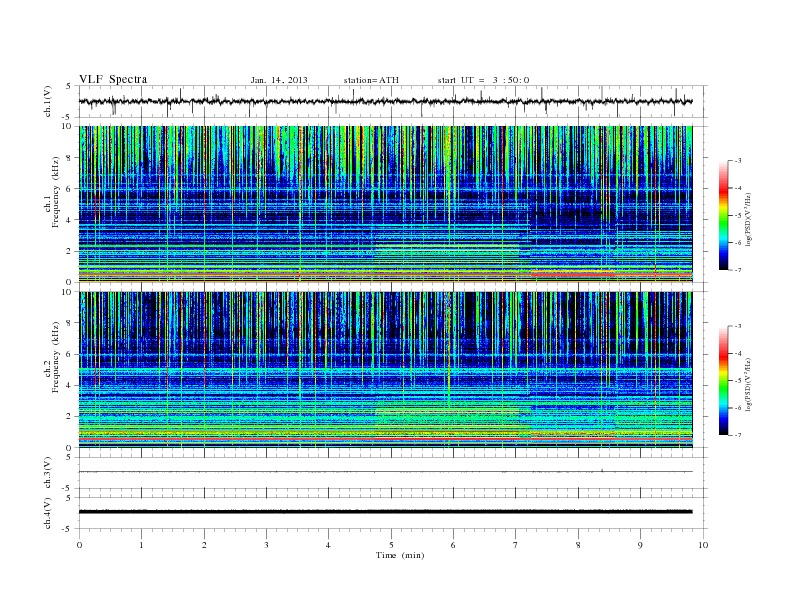Select the "start UT = 3 :50: 0" label
This screenshot has height=612, width=792.
click(483, 80)
